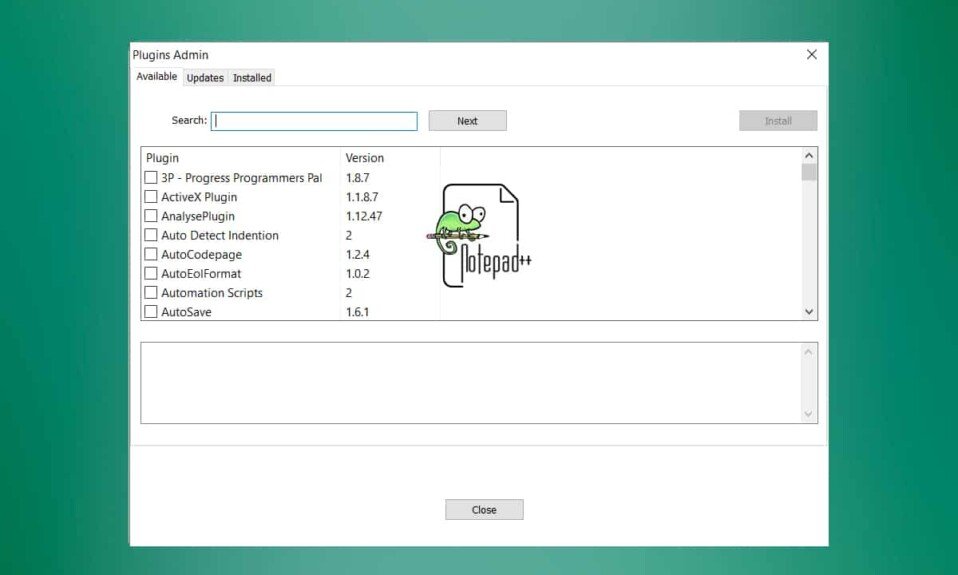958x575 pixels.
Task: Select the "AutoCodepage" row text
Action: [x=201, y=254]
